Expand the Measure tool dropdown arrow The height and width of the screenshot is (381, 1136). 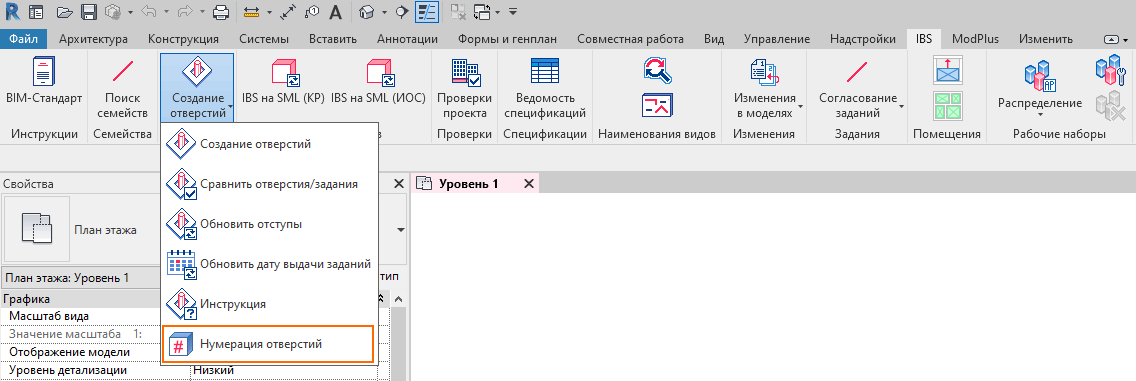pos(269,12)
